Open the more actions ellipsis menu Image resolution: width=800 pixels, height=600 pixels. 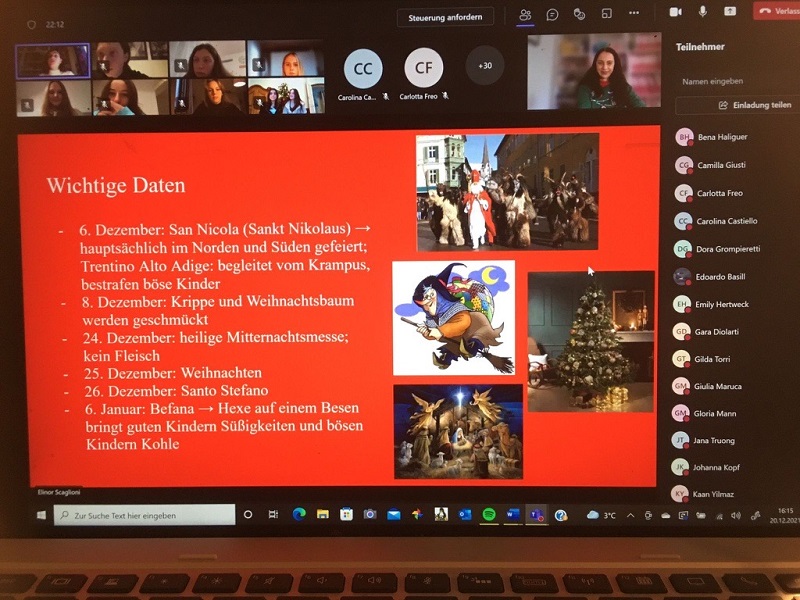[x=633, y=14]
